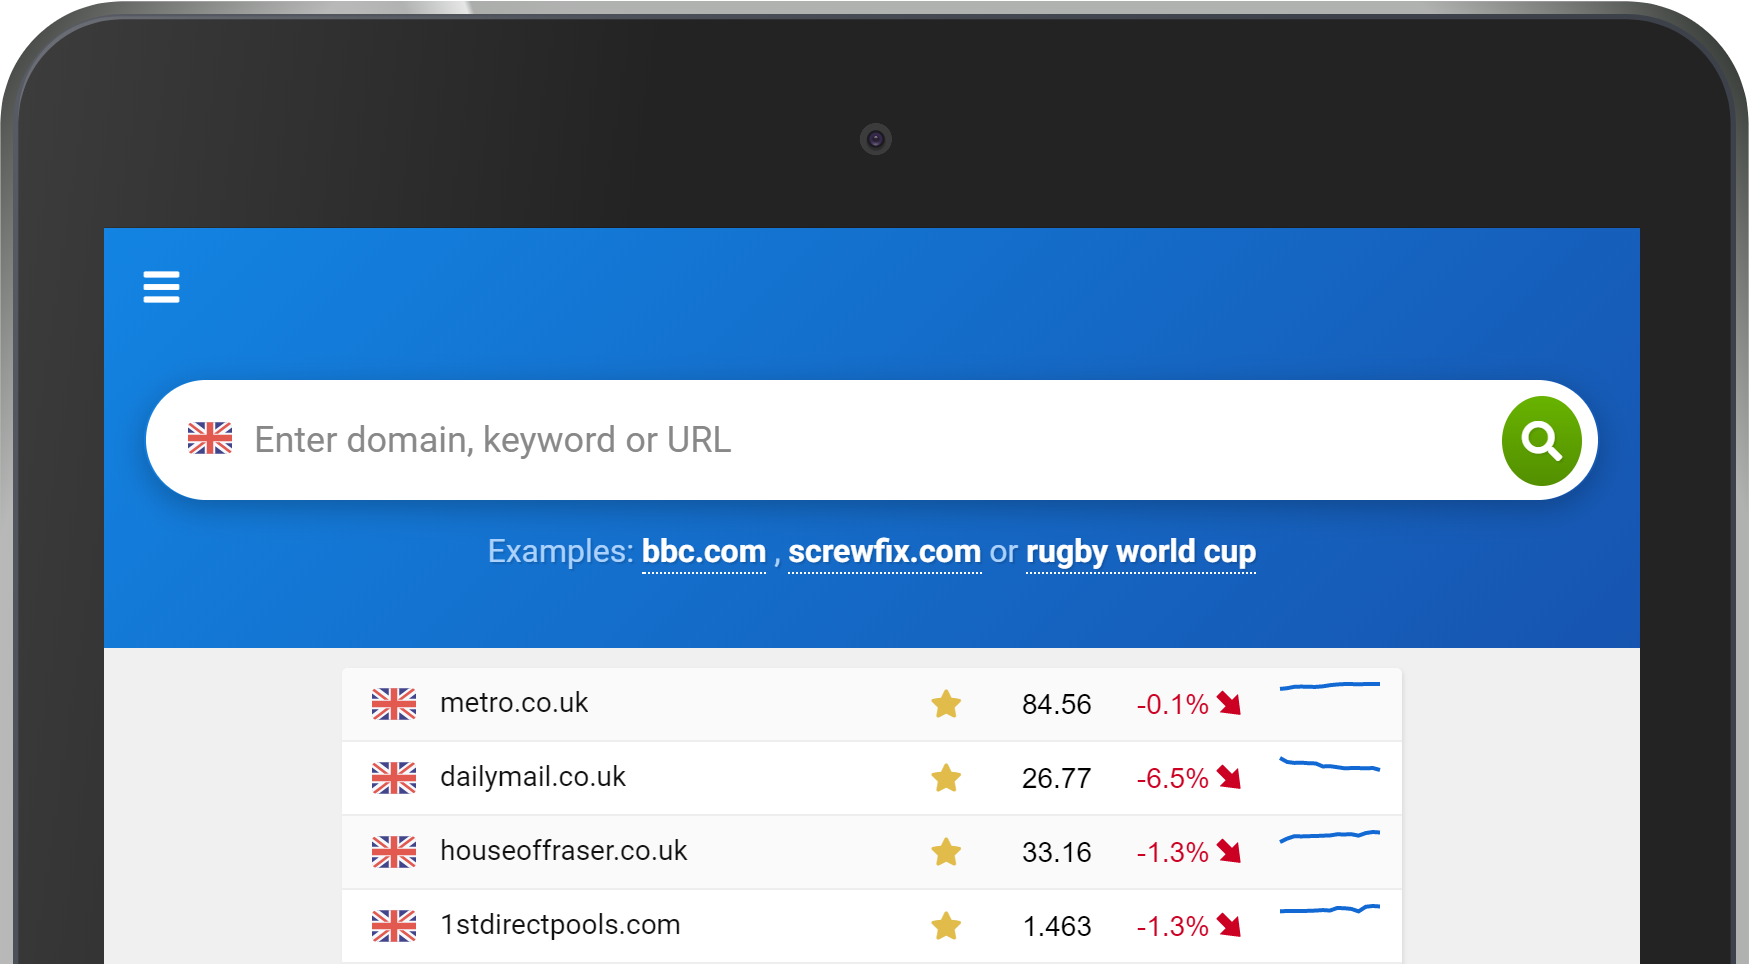Open the bbc.com example link
This screenshot has height=964, width=1750.
tap(703, 552)
